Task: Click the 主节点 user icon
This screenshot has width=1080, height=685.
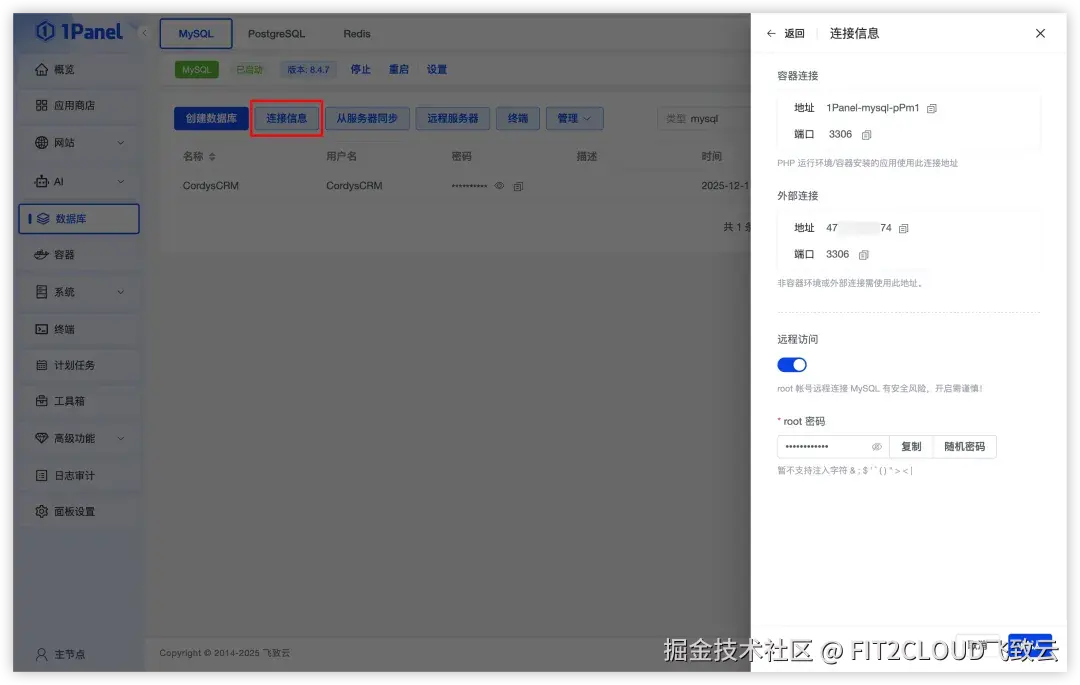Action: pos(41,654)
